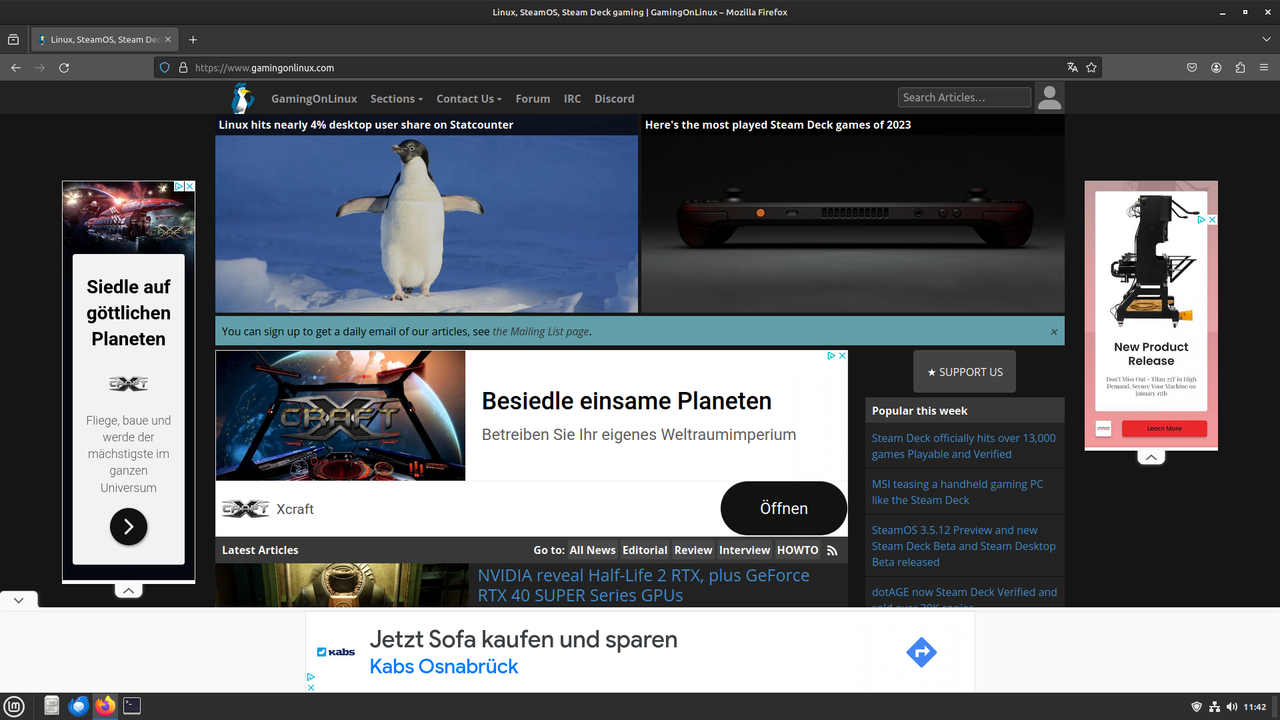Click the Firefox back arrow

click(15, 68)
